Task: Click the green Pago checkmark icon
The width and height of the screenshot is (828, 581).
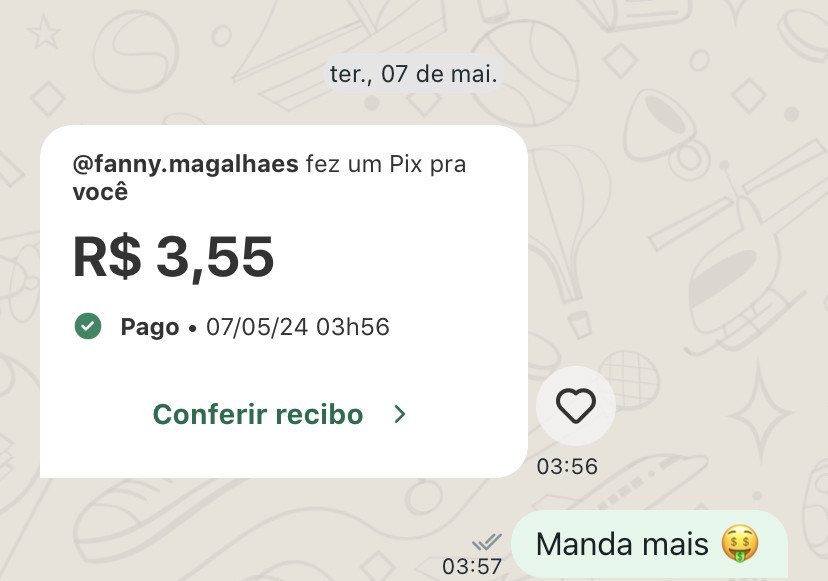Action: tap(87, 327)
